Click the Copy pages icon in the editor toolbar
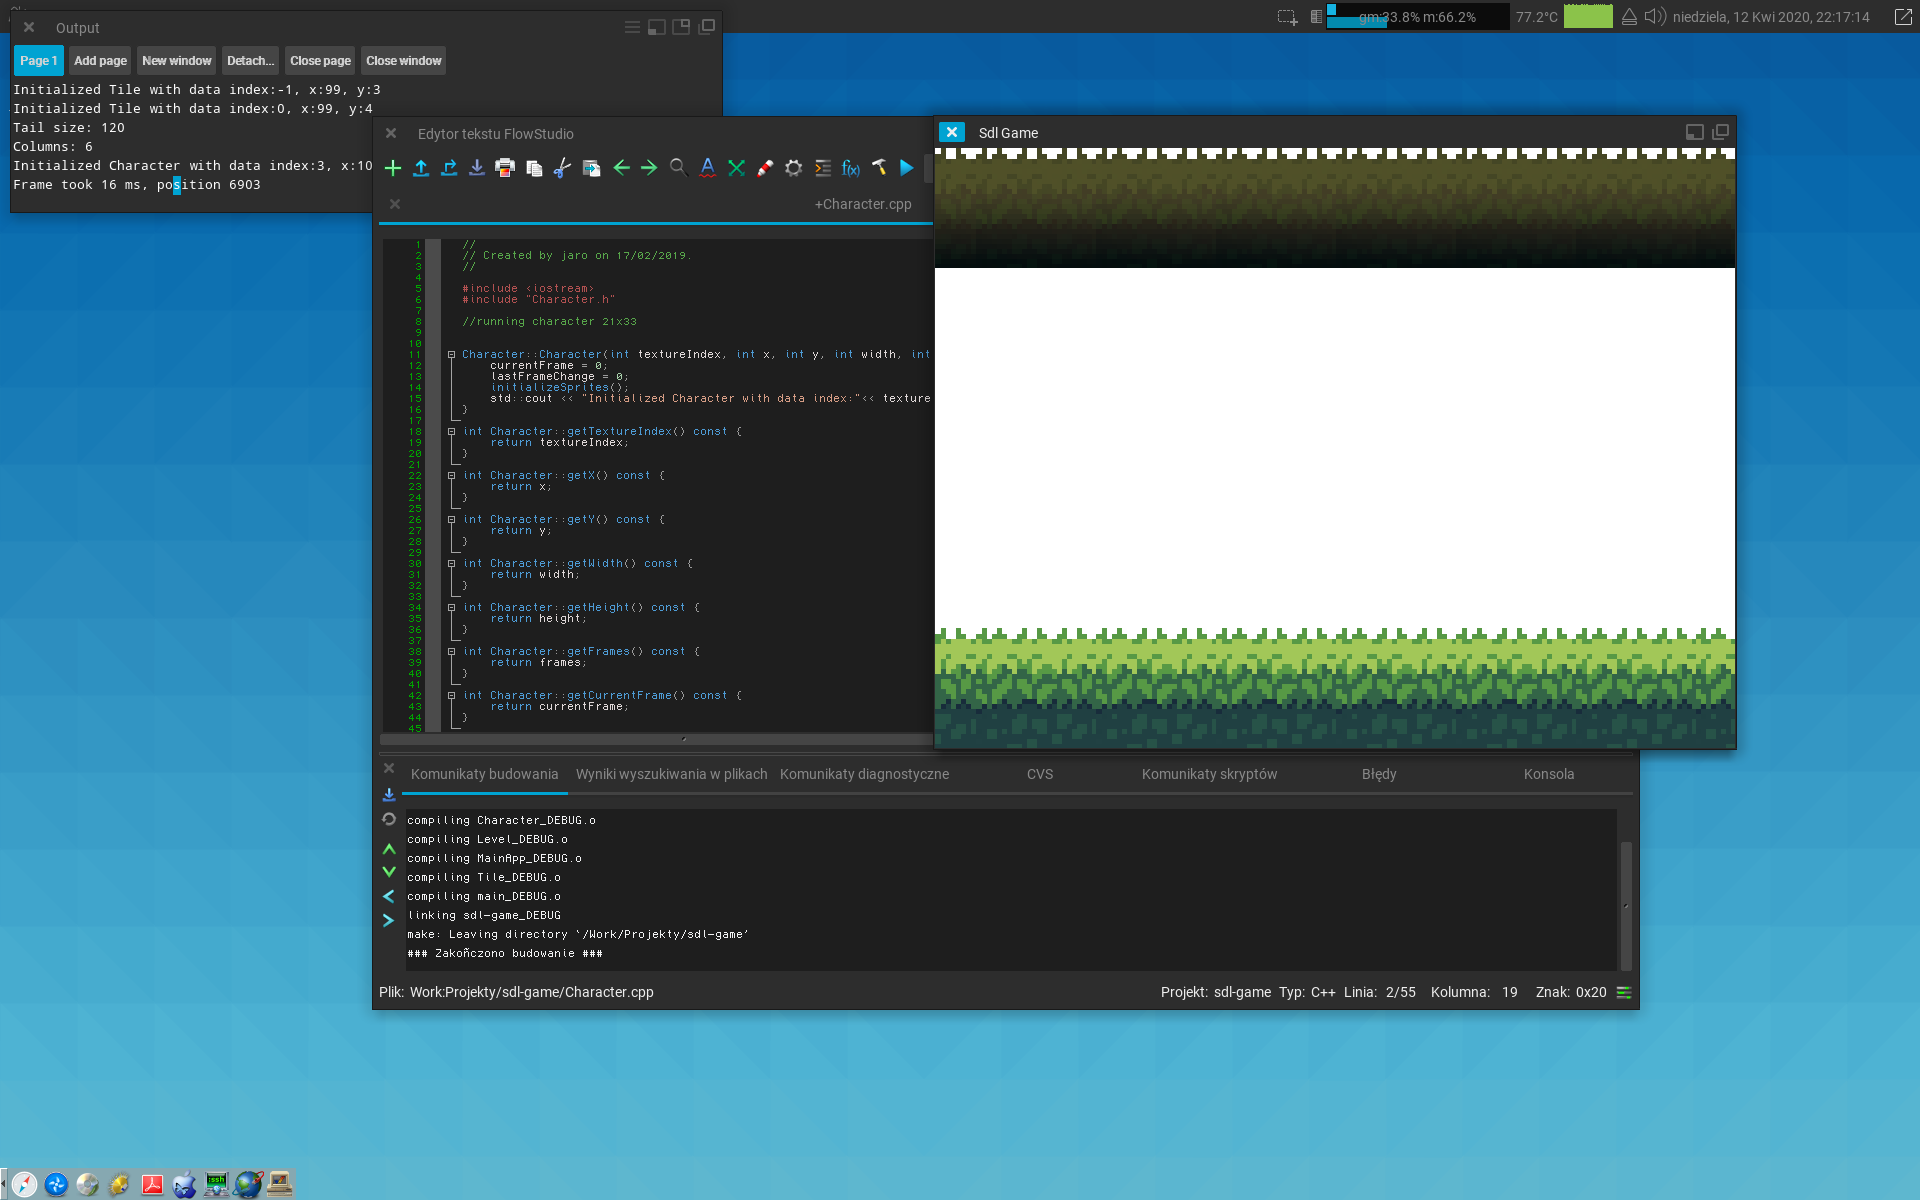This screenshot has width=1920, height=1200. [534, 168]
